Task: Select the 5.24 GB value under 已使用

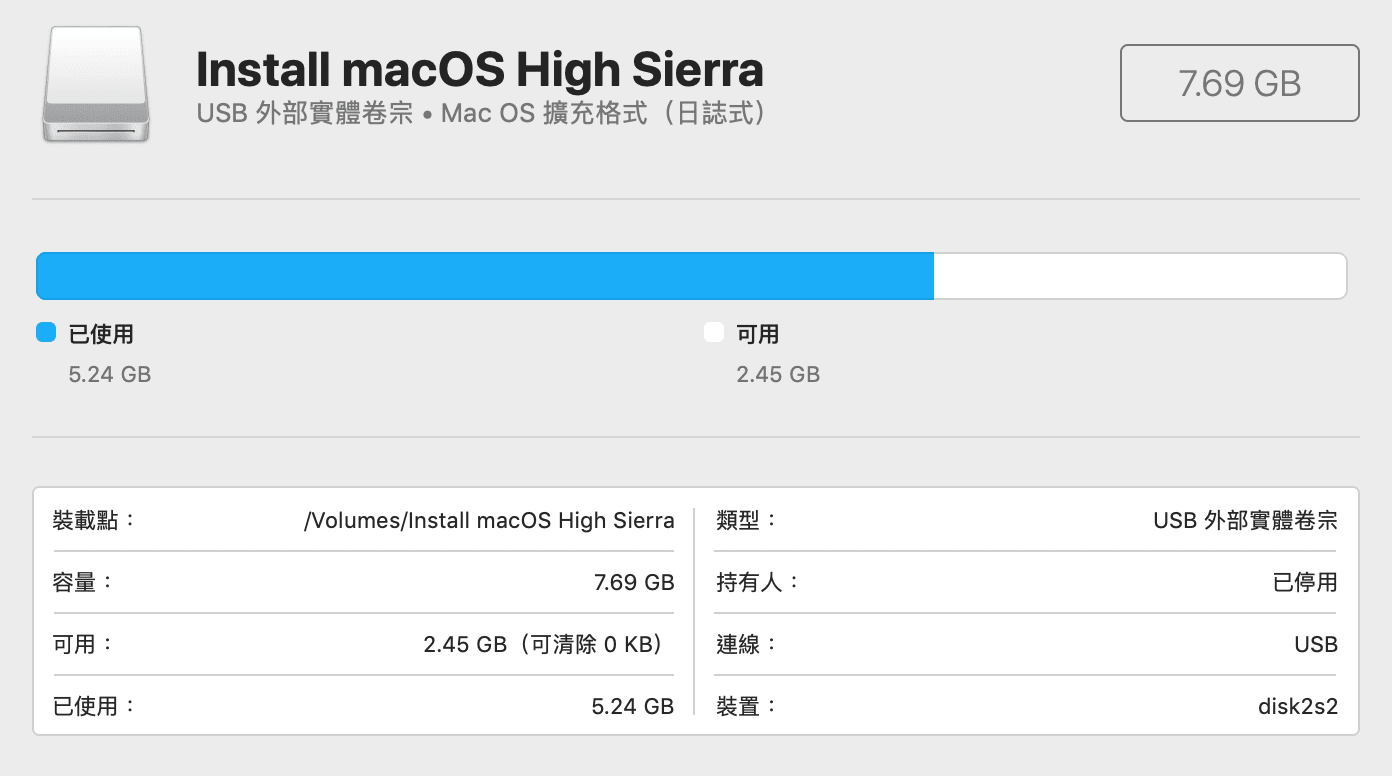Action: [110, 375]
